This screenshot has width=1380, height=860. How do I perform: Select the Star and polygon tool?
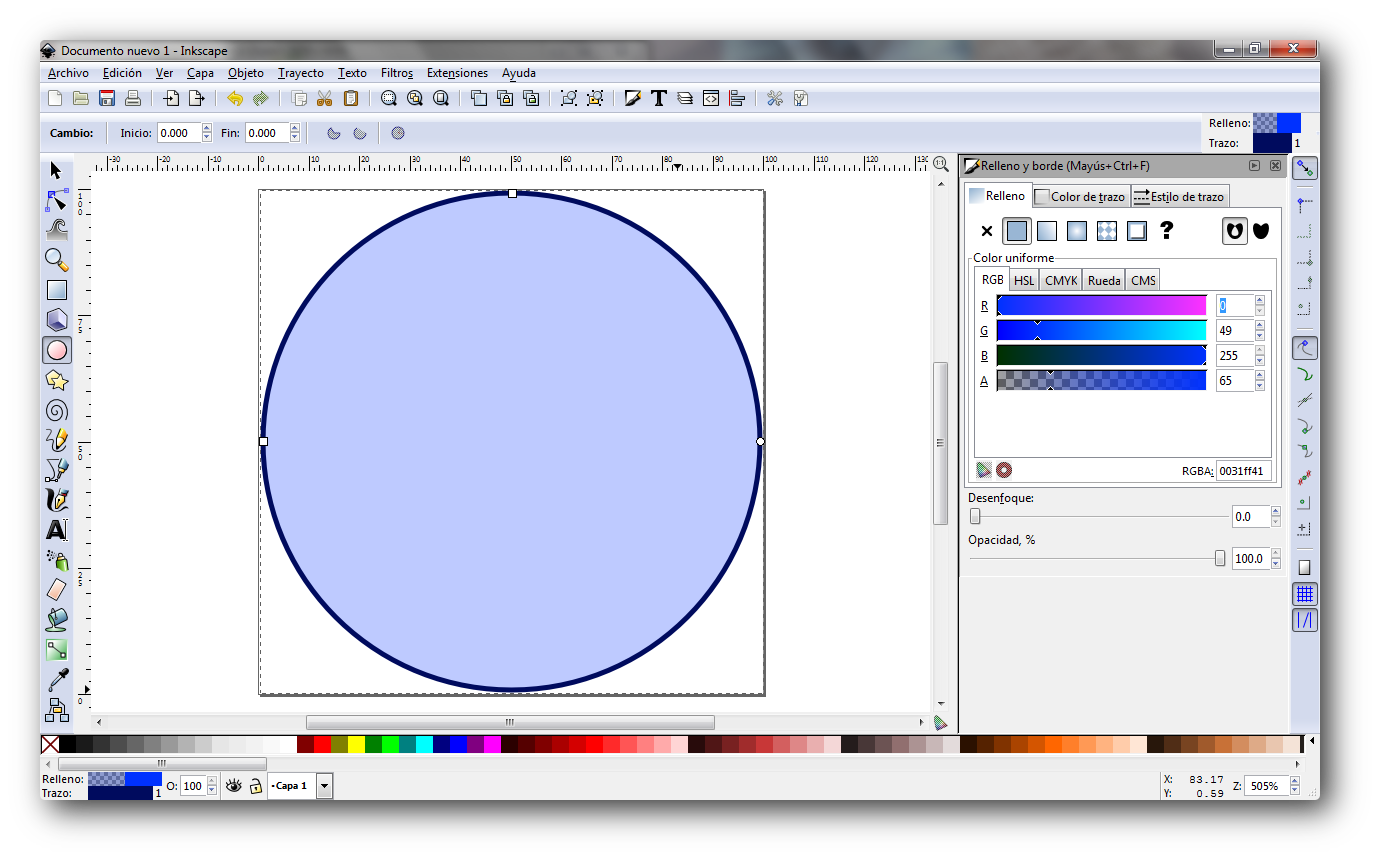tap(57, 380)
